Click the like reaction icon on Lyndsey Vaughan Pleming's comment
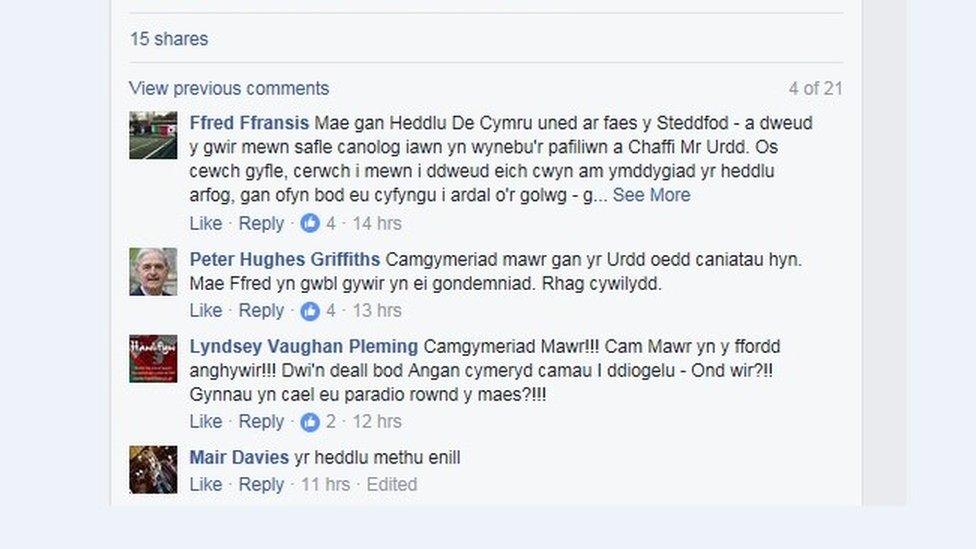976x549 pixels. pyautogui.click(x=310, y=422)
